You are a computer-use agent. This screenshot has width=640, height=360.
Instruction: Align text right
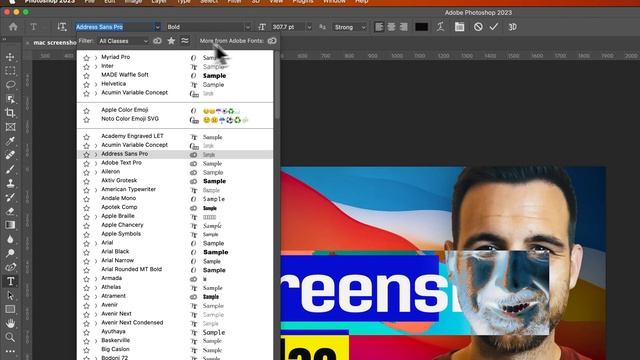[x=404, y=27]
